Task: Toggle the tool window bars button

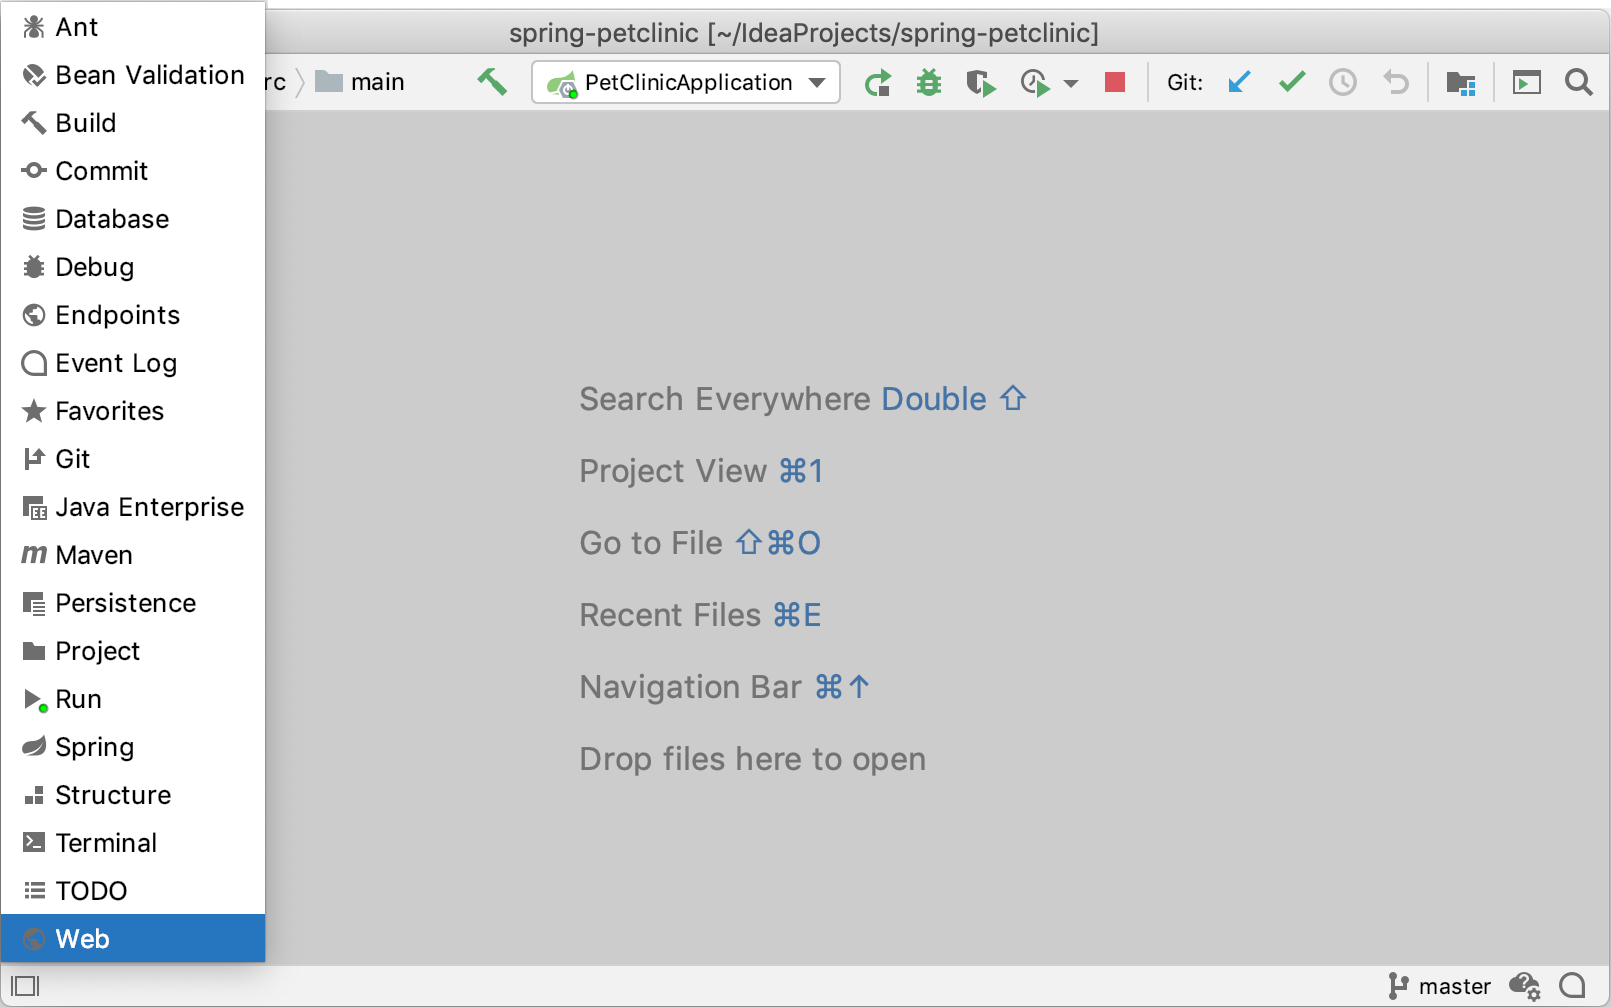Action: [25, 986]
